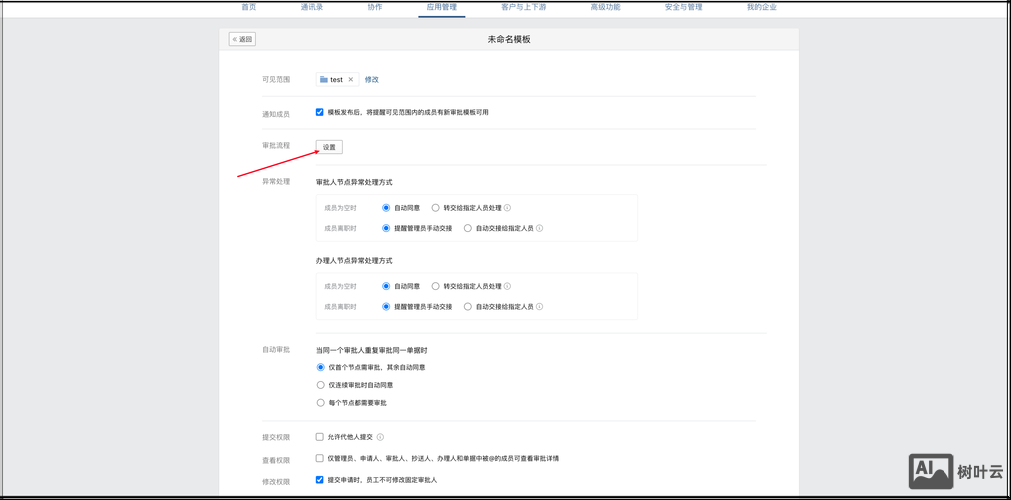
Task: Click 成员为空时 label under 审批人节点
Action: click(340, 208)
